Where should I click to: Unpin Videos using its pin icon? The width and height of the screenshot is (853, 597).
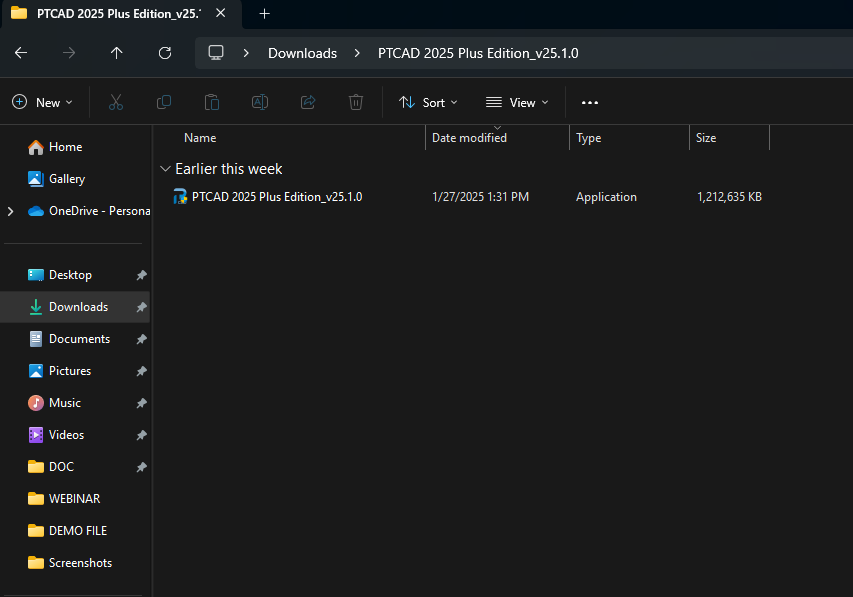[141, 435]
